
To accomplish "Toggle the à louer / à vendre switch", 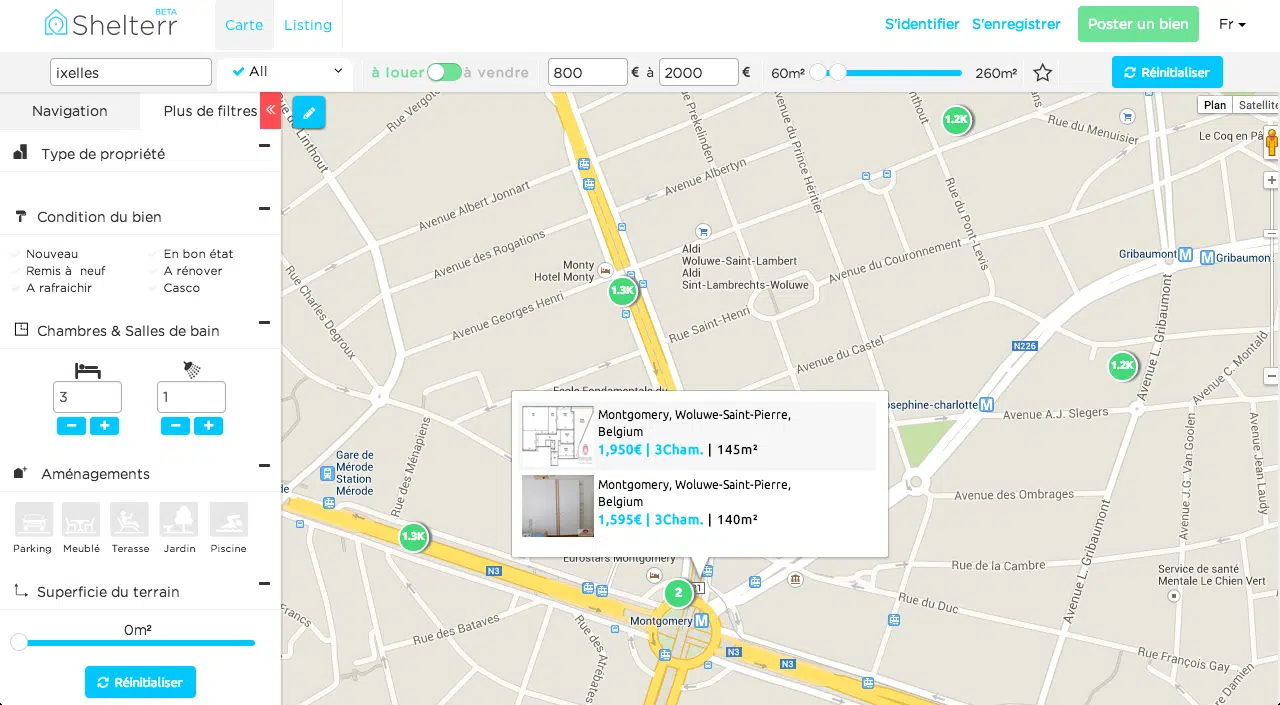I will pos(444,72).
